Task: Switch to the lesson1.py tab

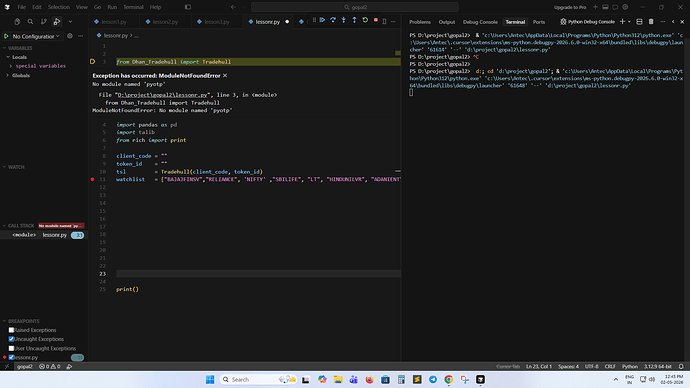Action: (x=114, y=22)
